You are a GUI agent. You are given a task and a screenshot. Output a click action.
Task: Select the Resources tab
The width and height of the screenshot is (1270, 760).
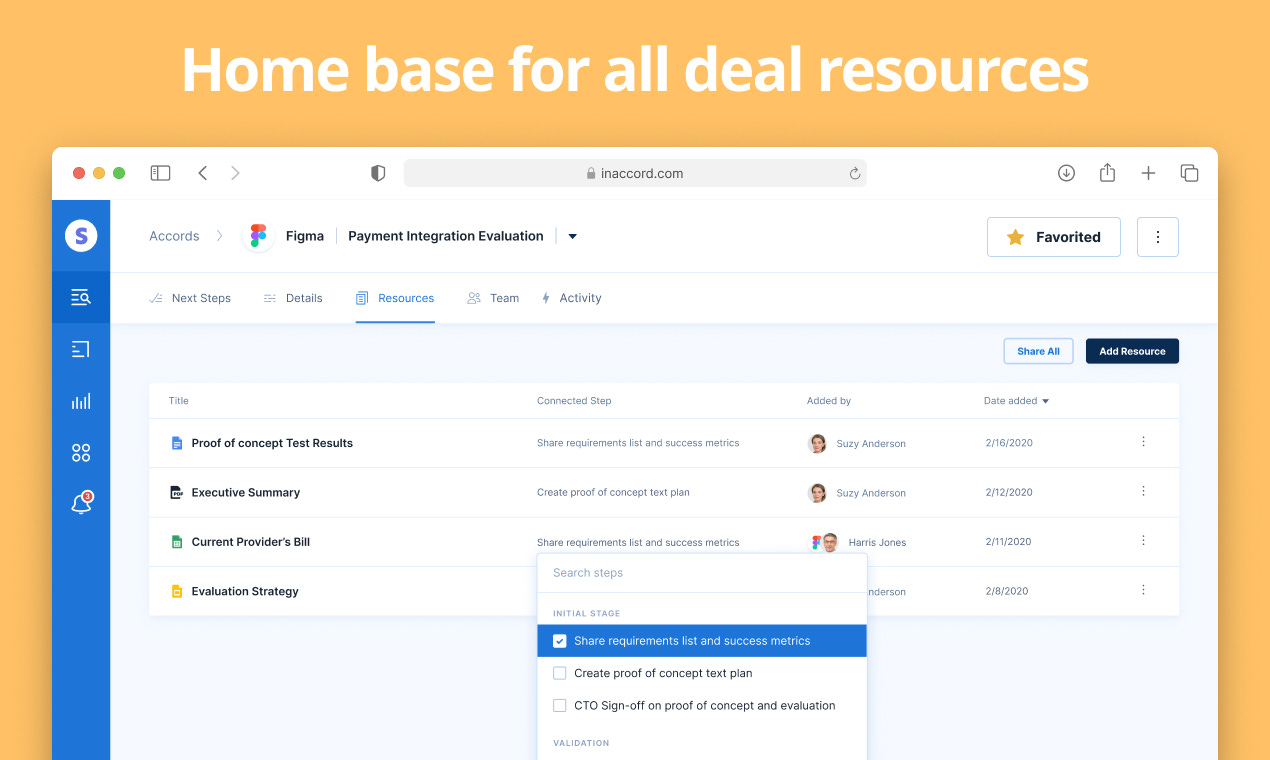pos(395,298)
